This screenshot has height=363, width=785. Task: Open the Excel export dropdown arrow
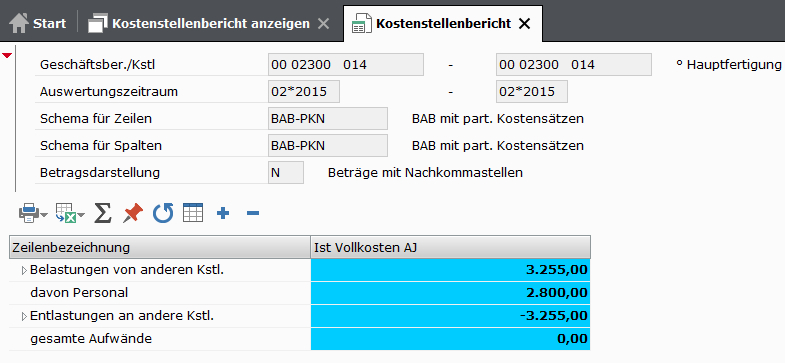click(81, 215)
